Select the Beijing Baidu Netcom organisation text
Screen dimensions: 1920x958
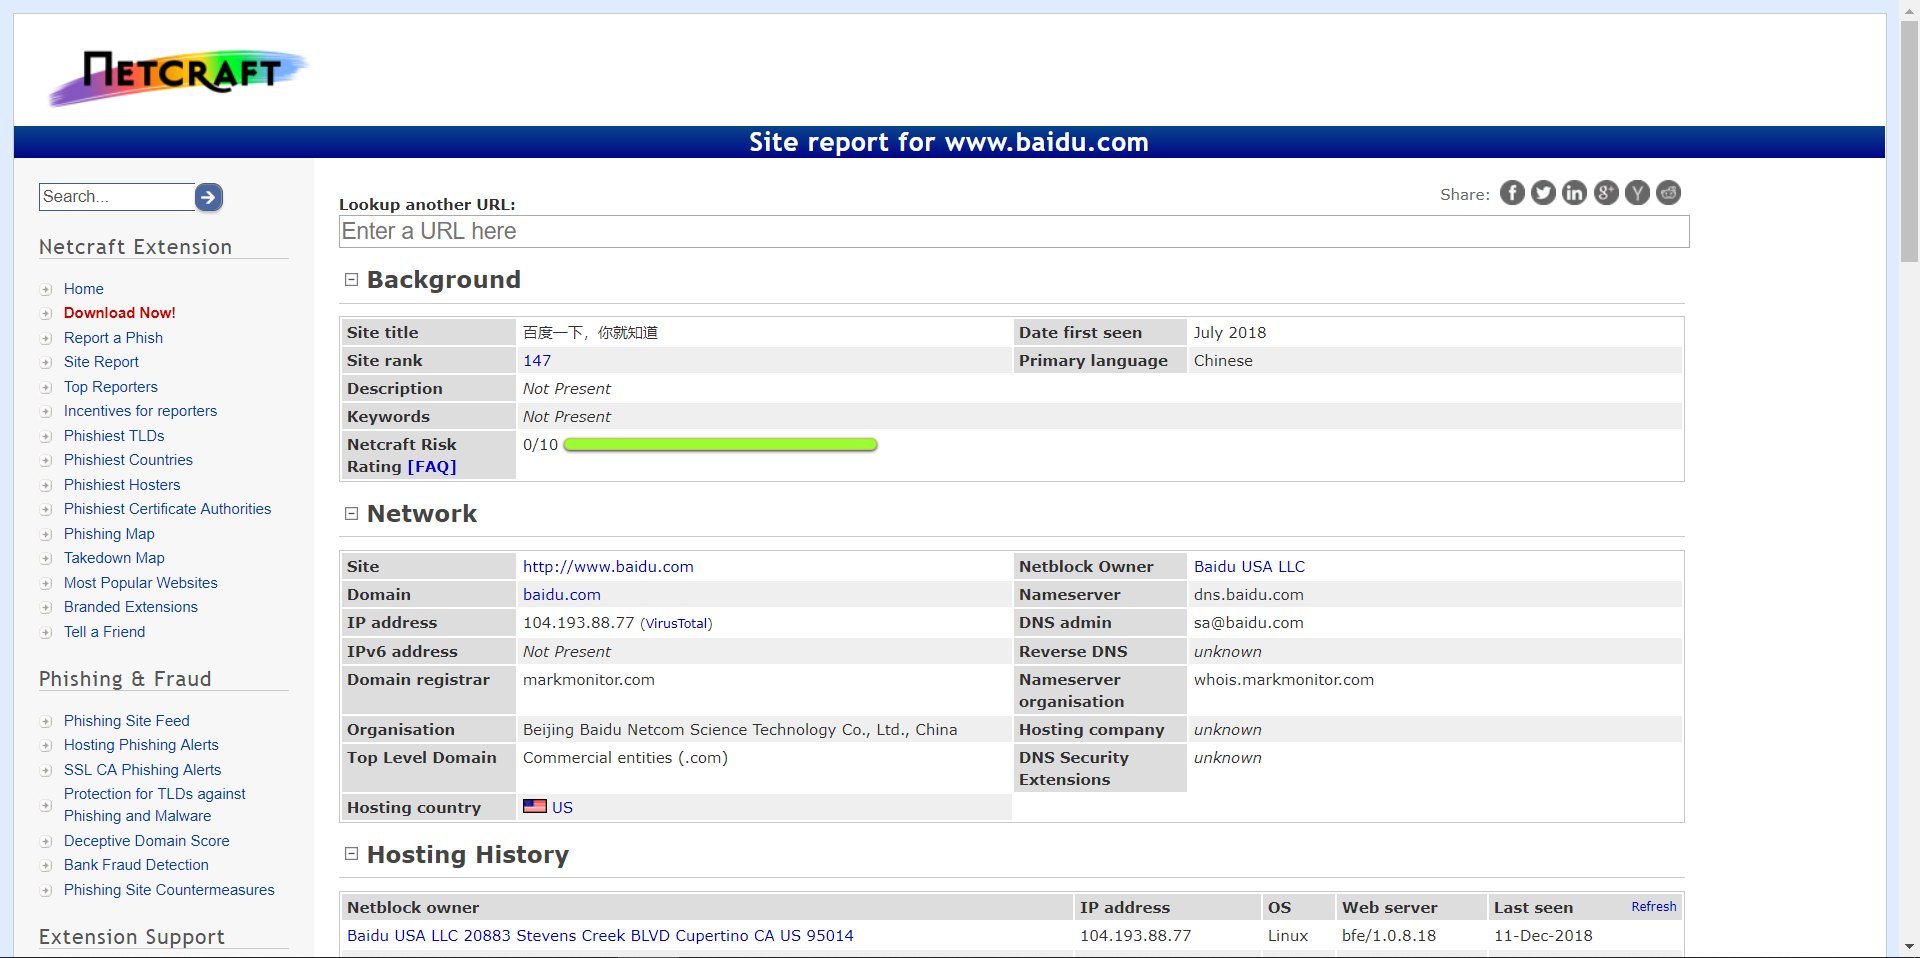click(740, 730)
